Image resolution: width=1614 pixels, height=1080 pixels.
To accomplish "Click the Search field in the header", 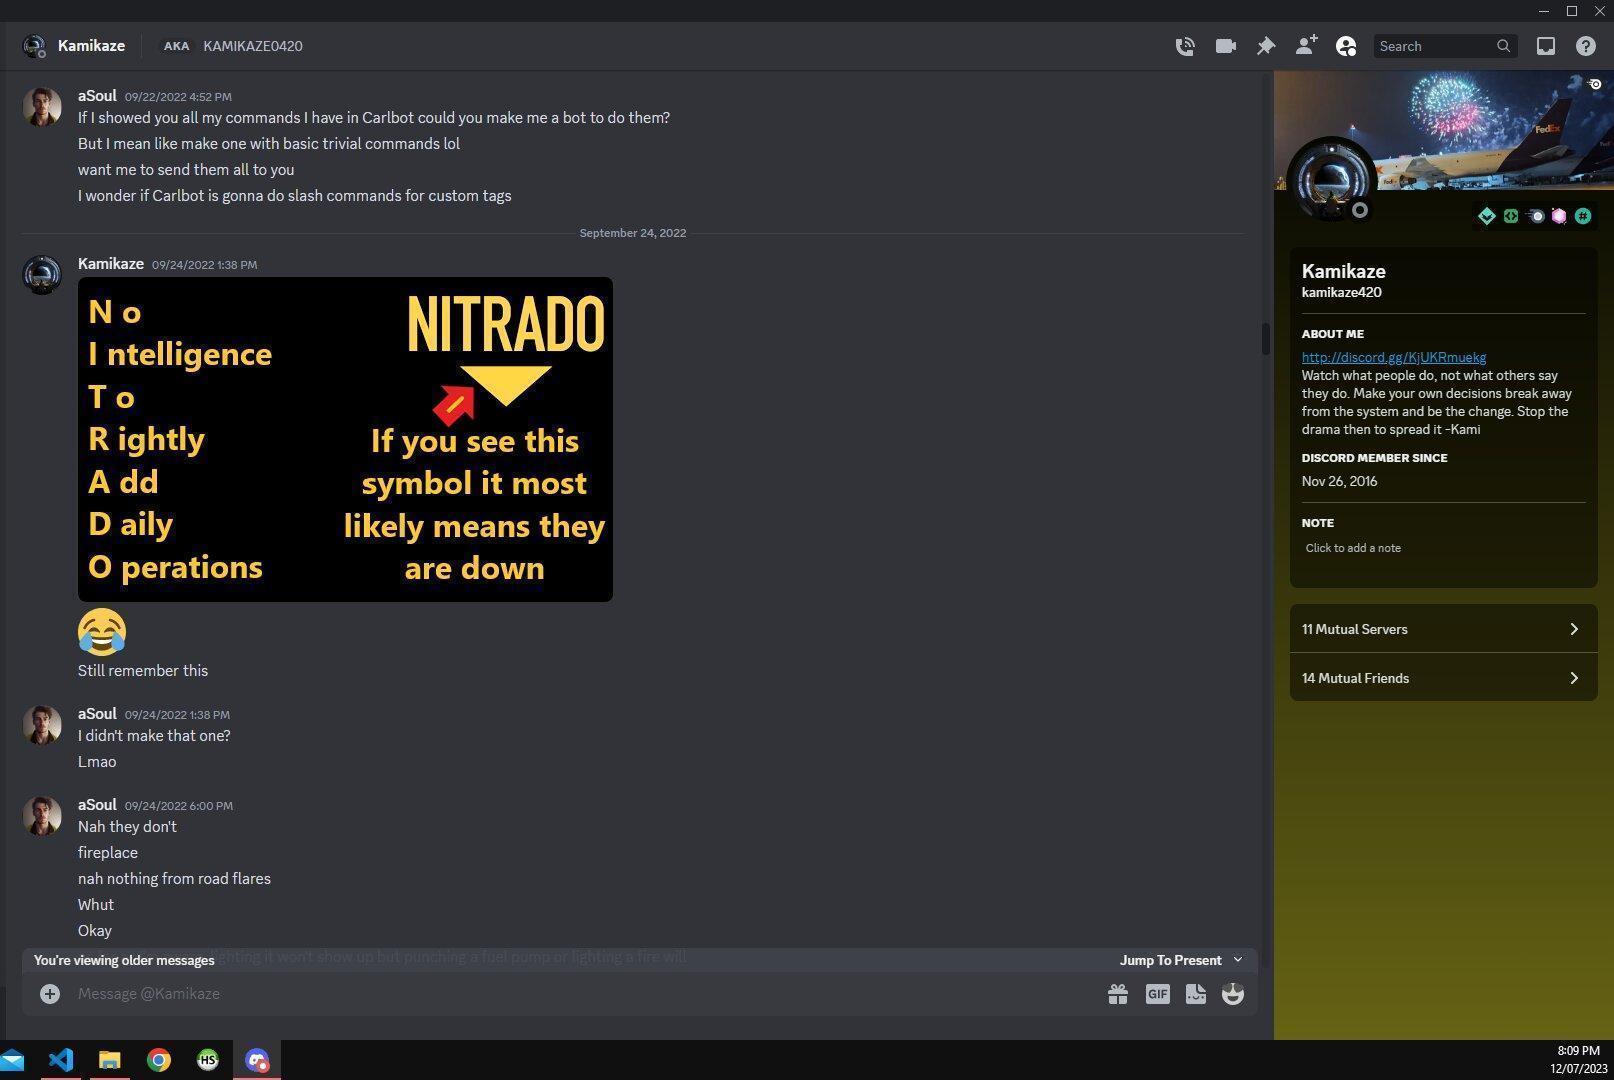I will point(1445,46).
